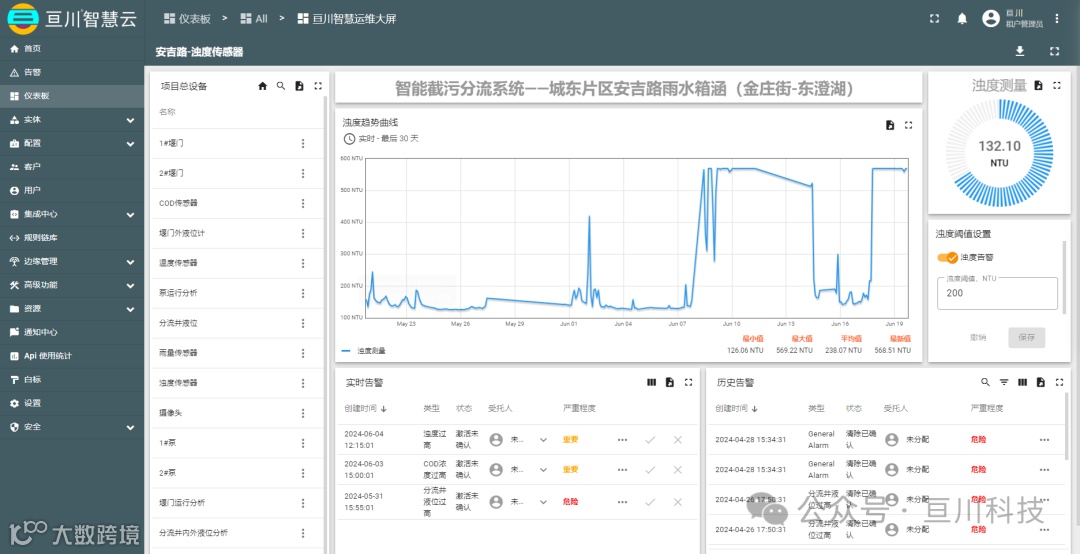Image resolution: width=1080 pixels, height=554 pixels.
Task: Open assignee dropdown for 2024-06-04 alarm
Action: click(543, 440)
